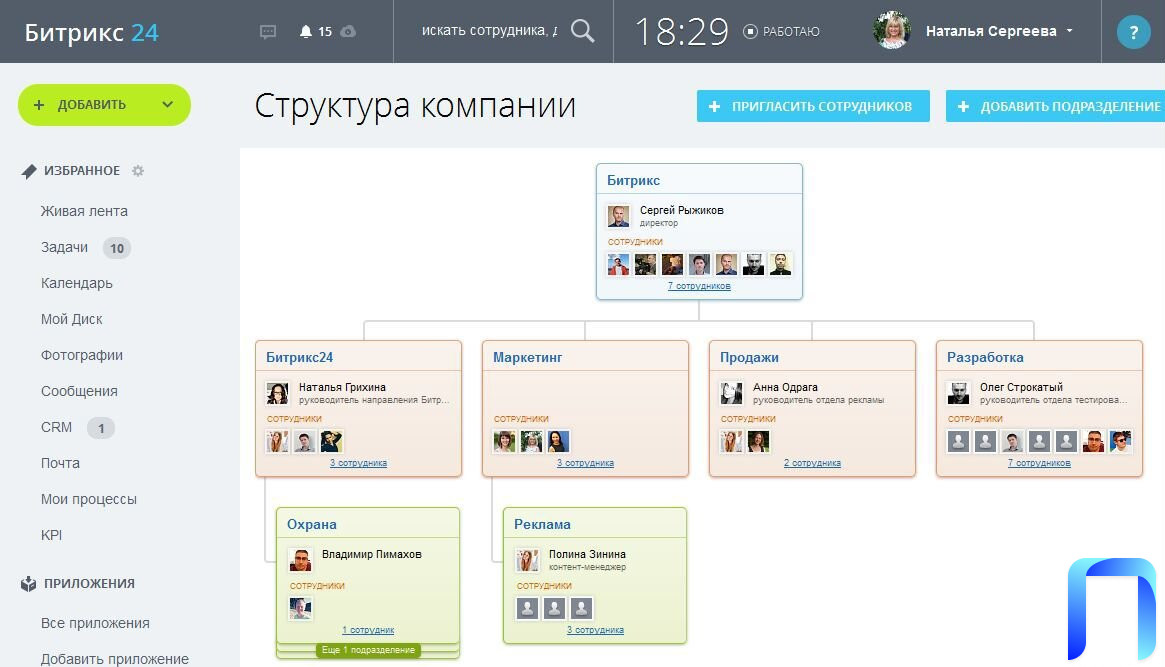This screenshot has width=1165, height=667.
Task: Click Олег Строкатый avatar
Action: pos(958,393)
